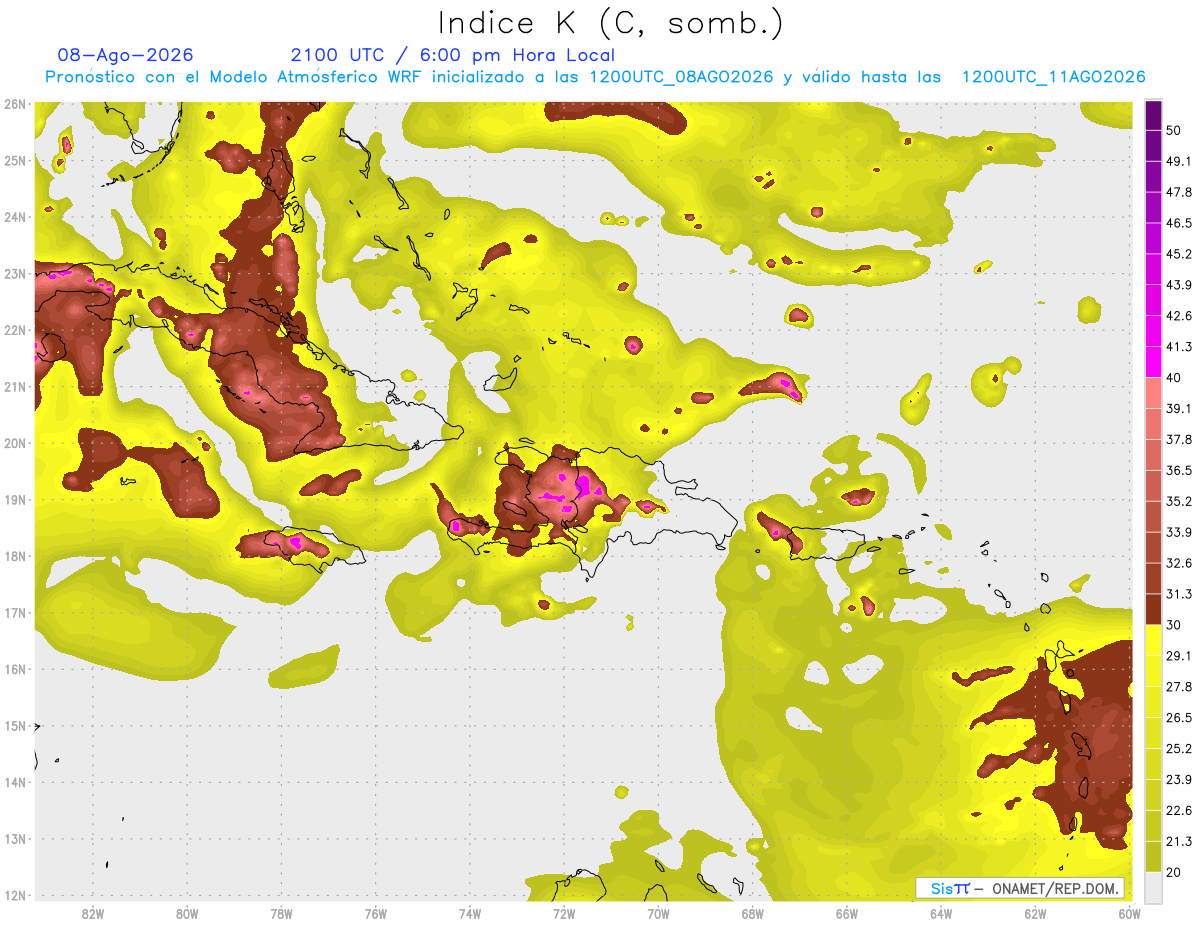Click the dark purple swatch above 50
1200x927 pixels.
point(1153,115)
